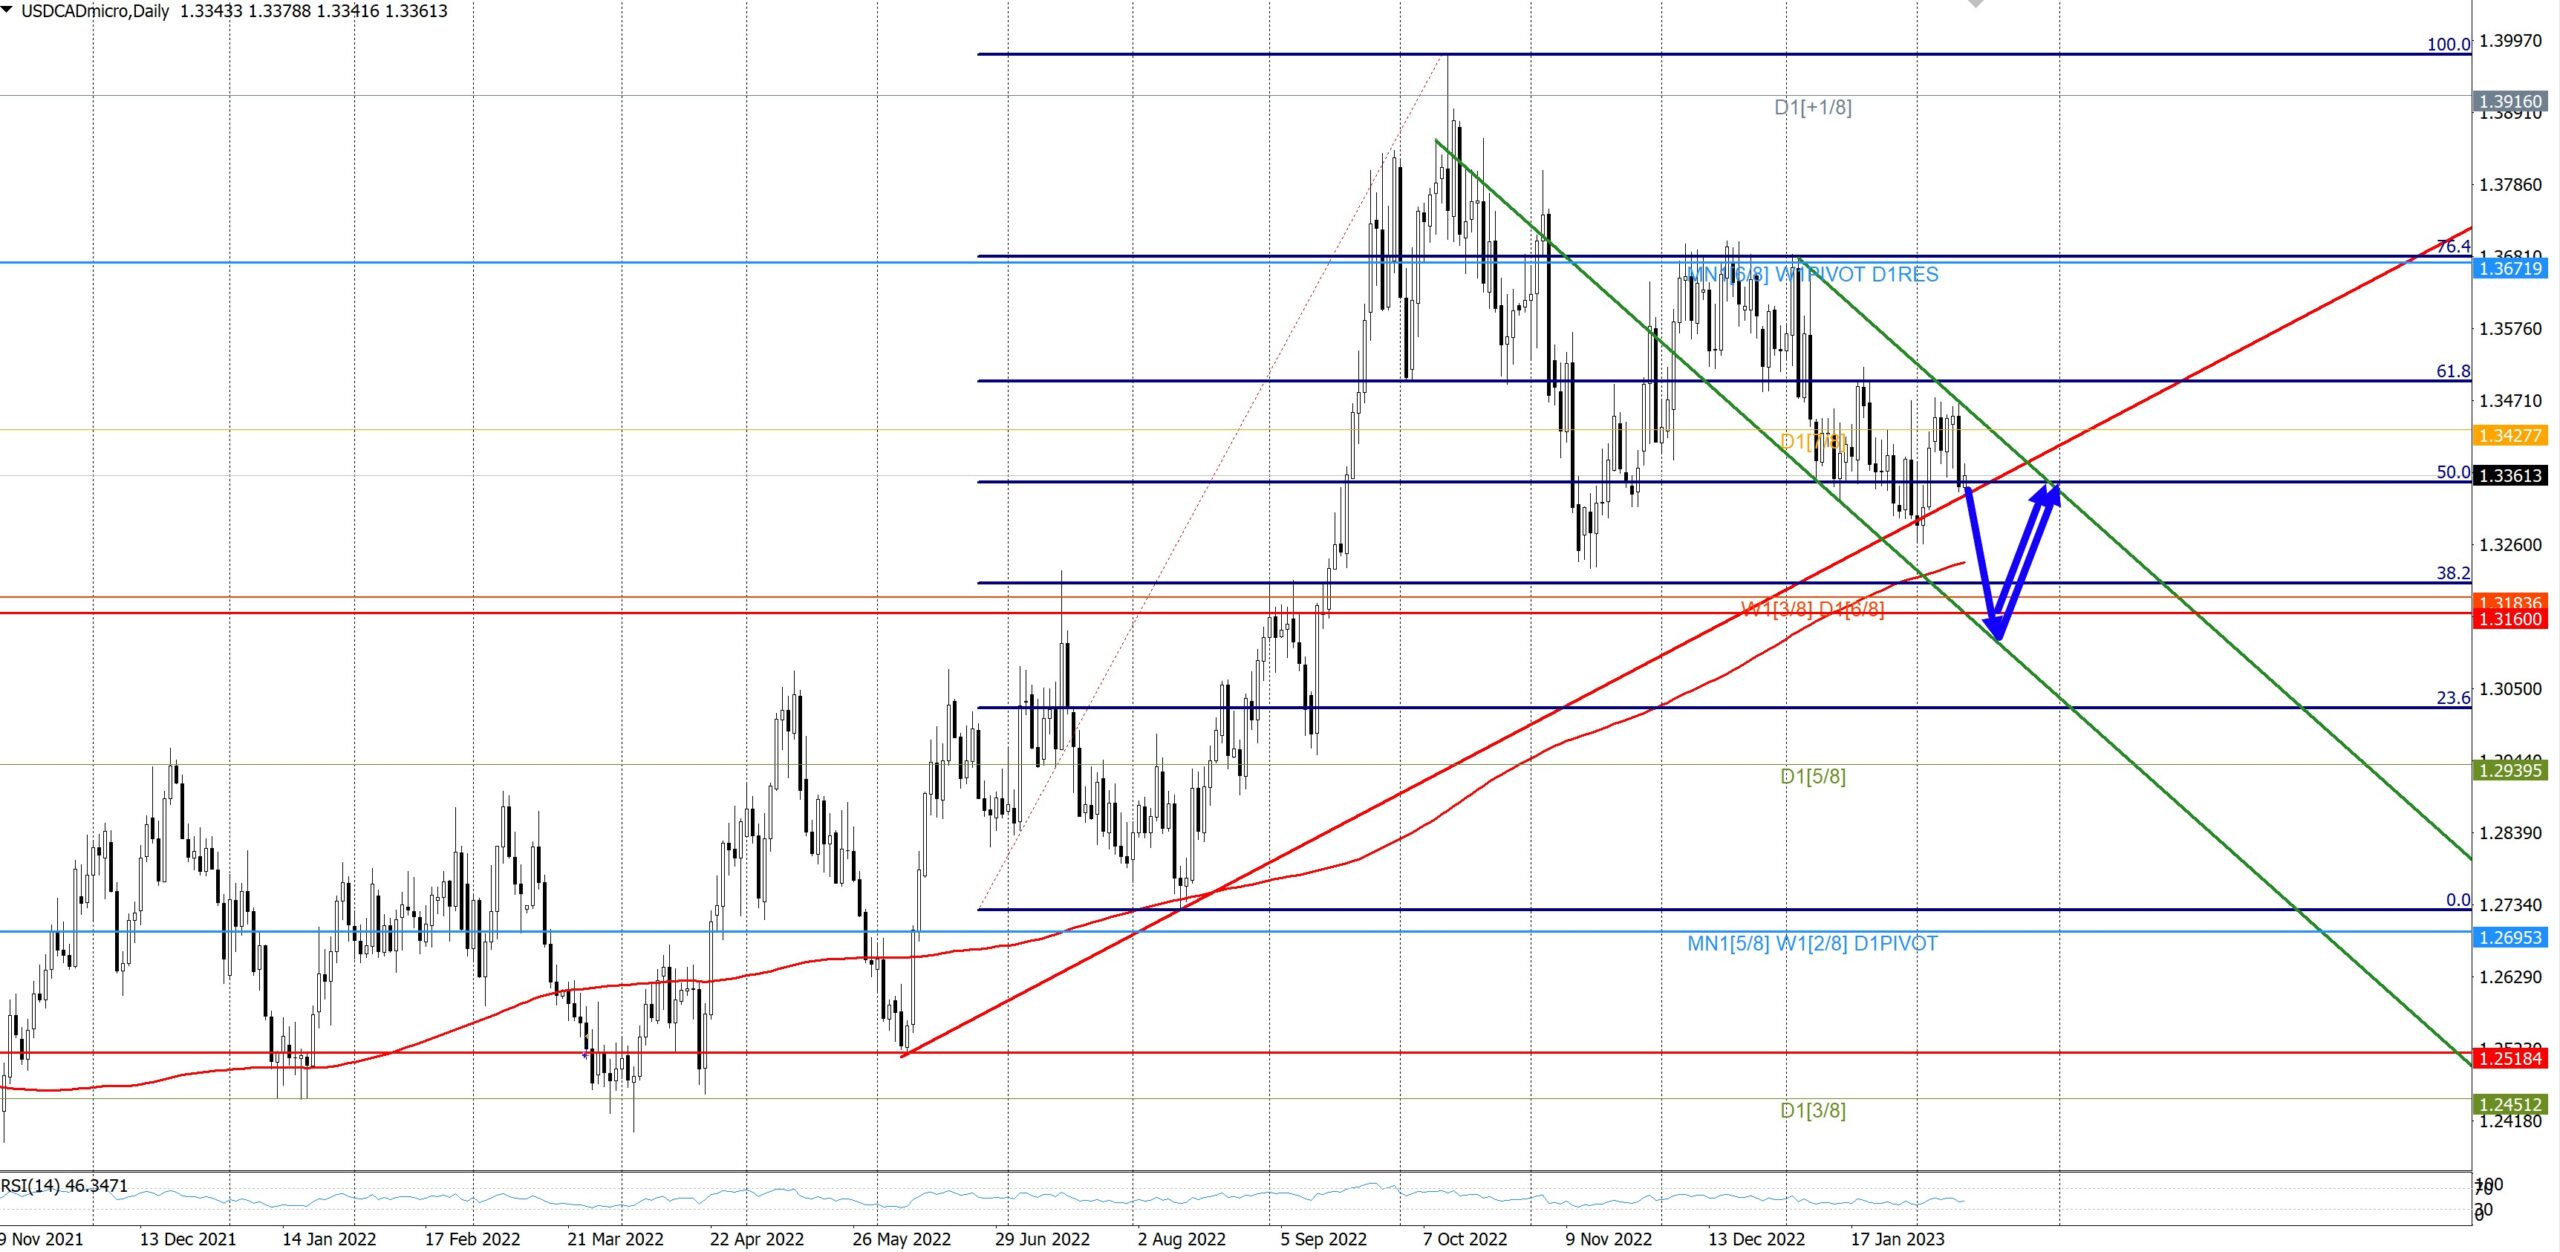The image size is (2560, 1252).
Task: Click the D1[3/8] level label
Action: (x=1812, y=1111)
